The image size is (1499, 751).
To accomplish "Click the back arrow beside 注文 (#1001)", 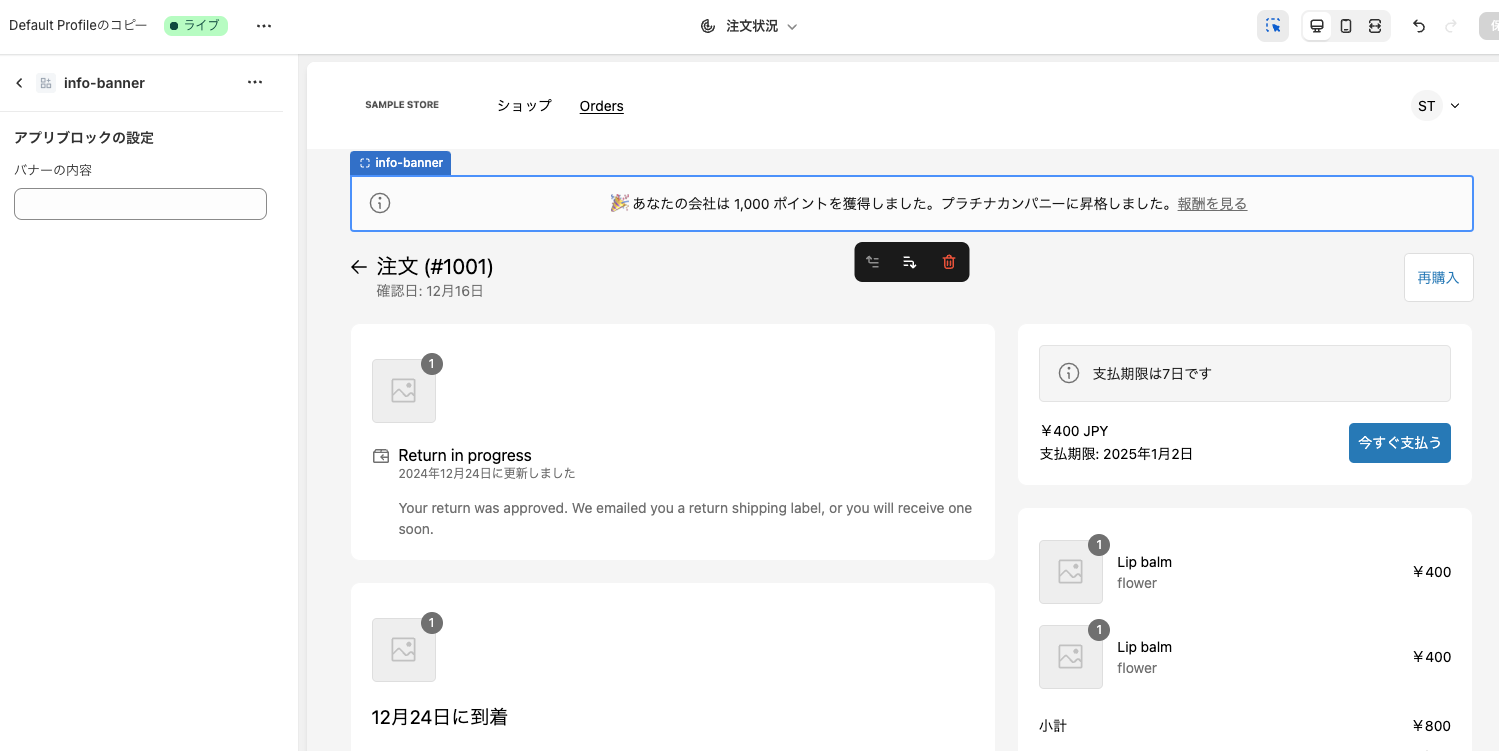I will click(x=359, y=267).
